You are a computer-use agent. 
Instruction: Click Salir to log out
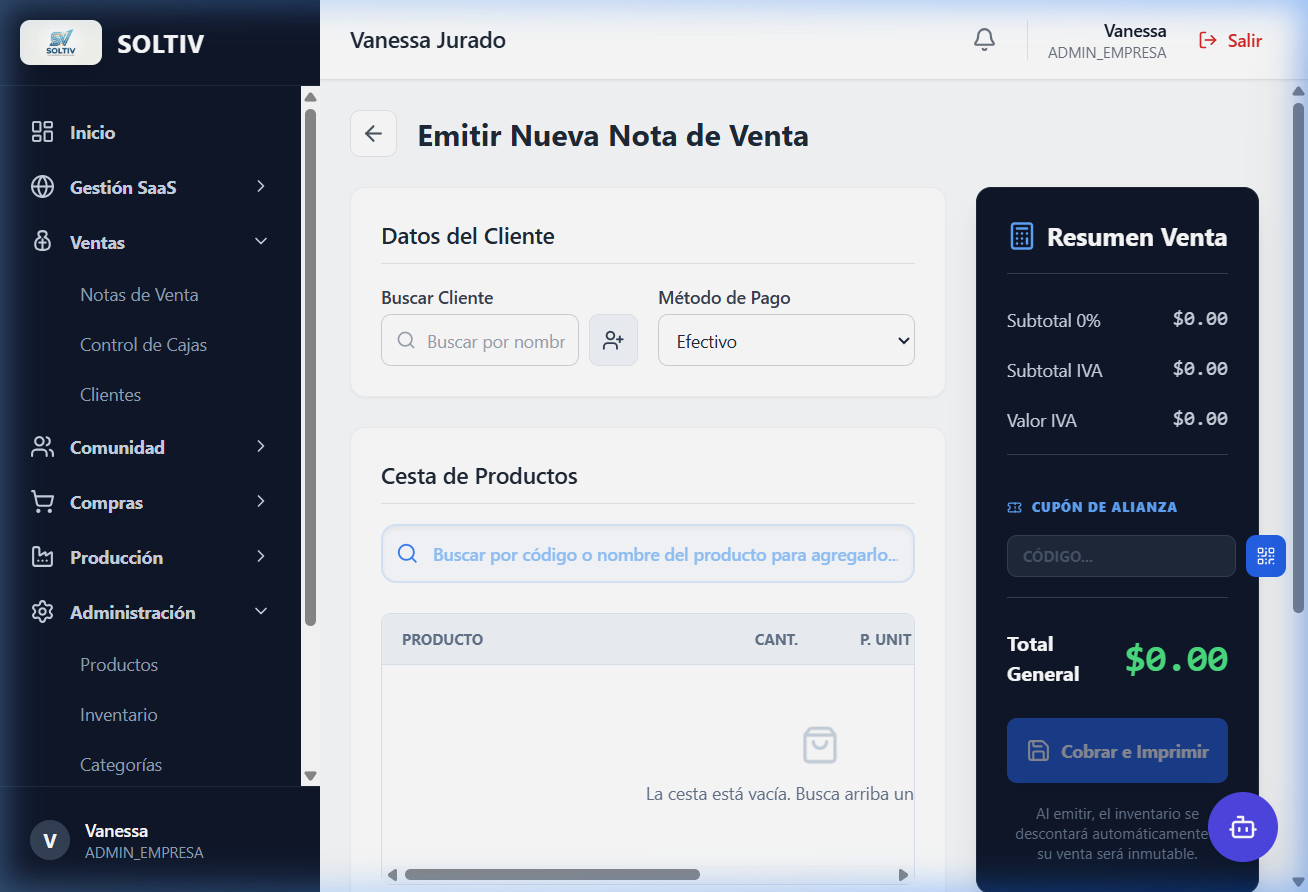pos(1230,41)
